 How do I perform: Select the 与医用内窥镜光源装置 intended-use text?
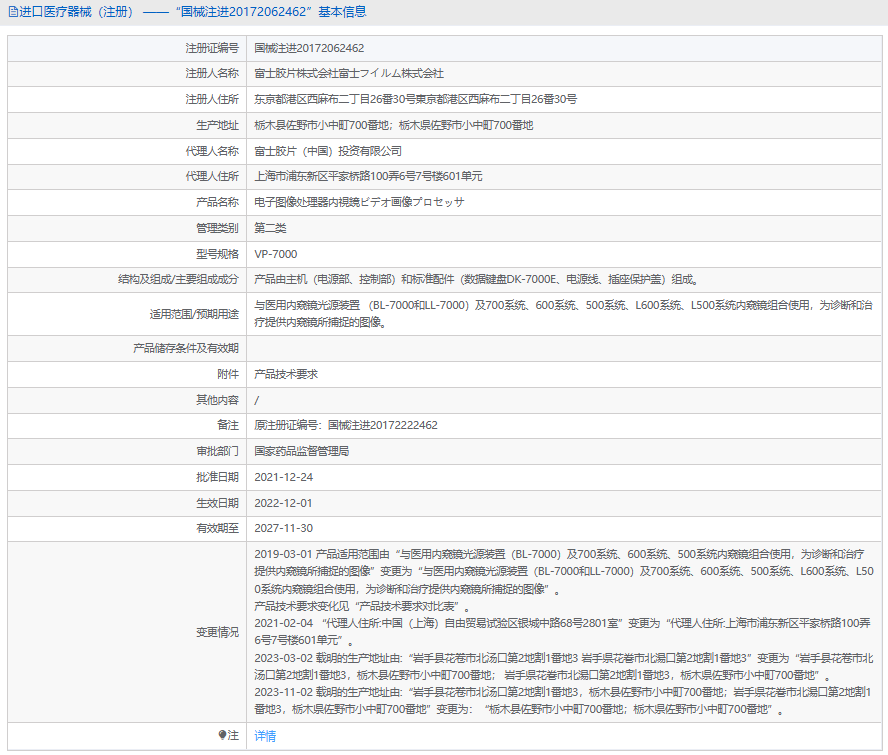(563, 314)
